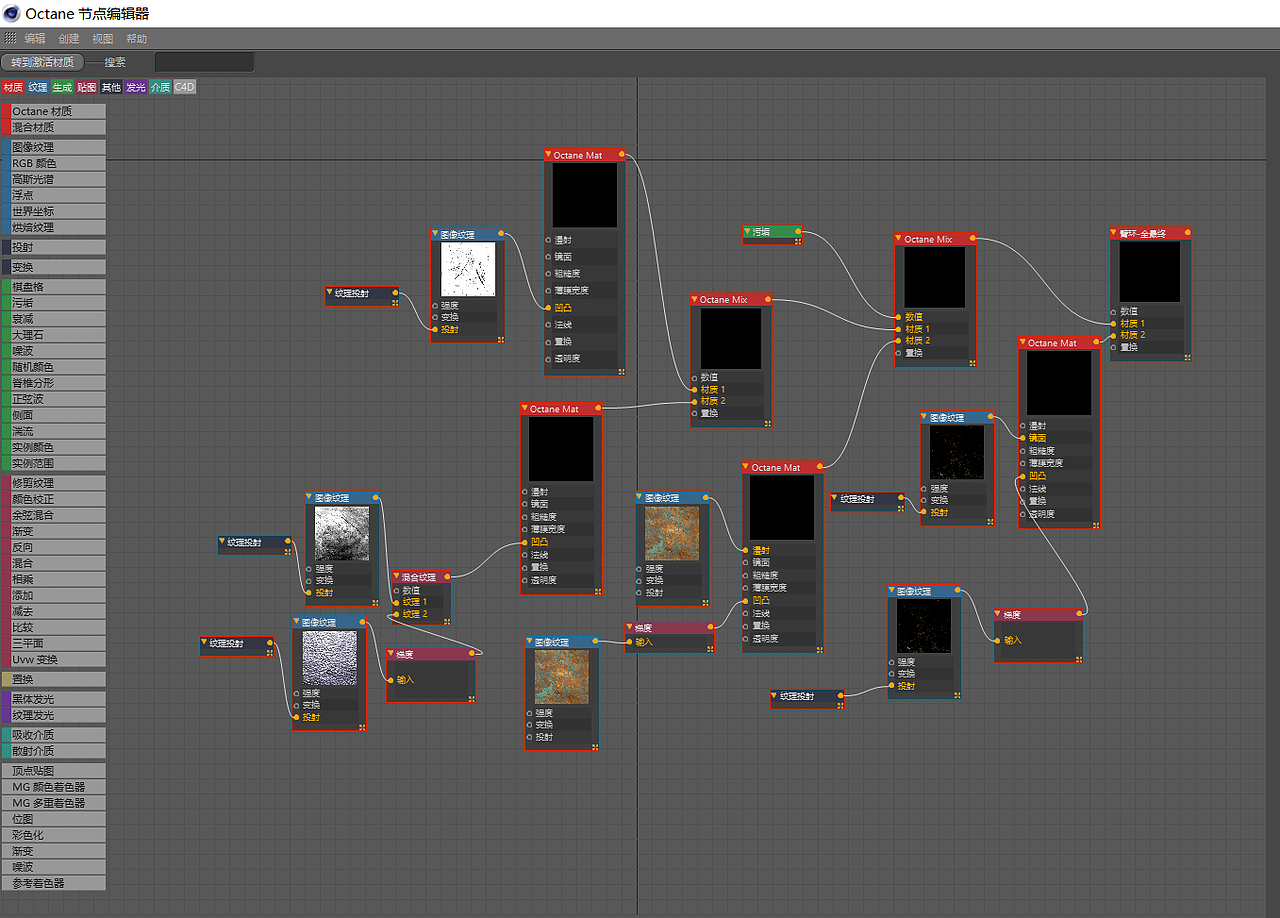Select 随机颜色 in the node list

point(54,367)
